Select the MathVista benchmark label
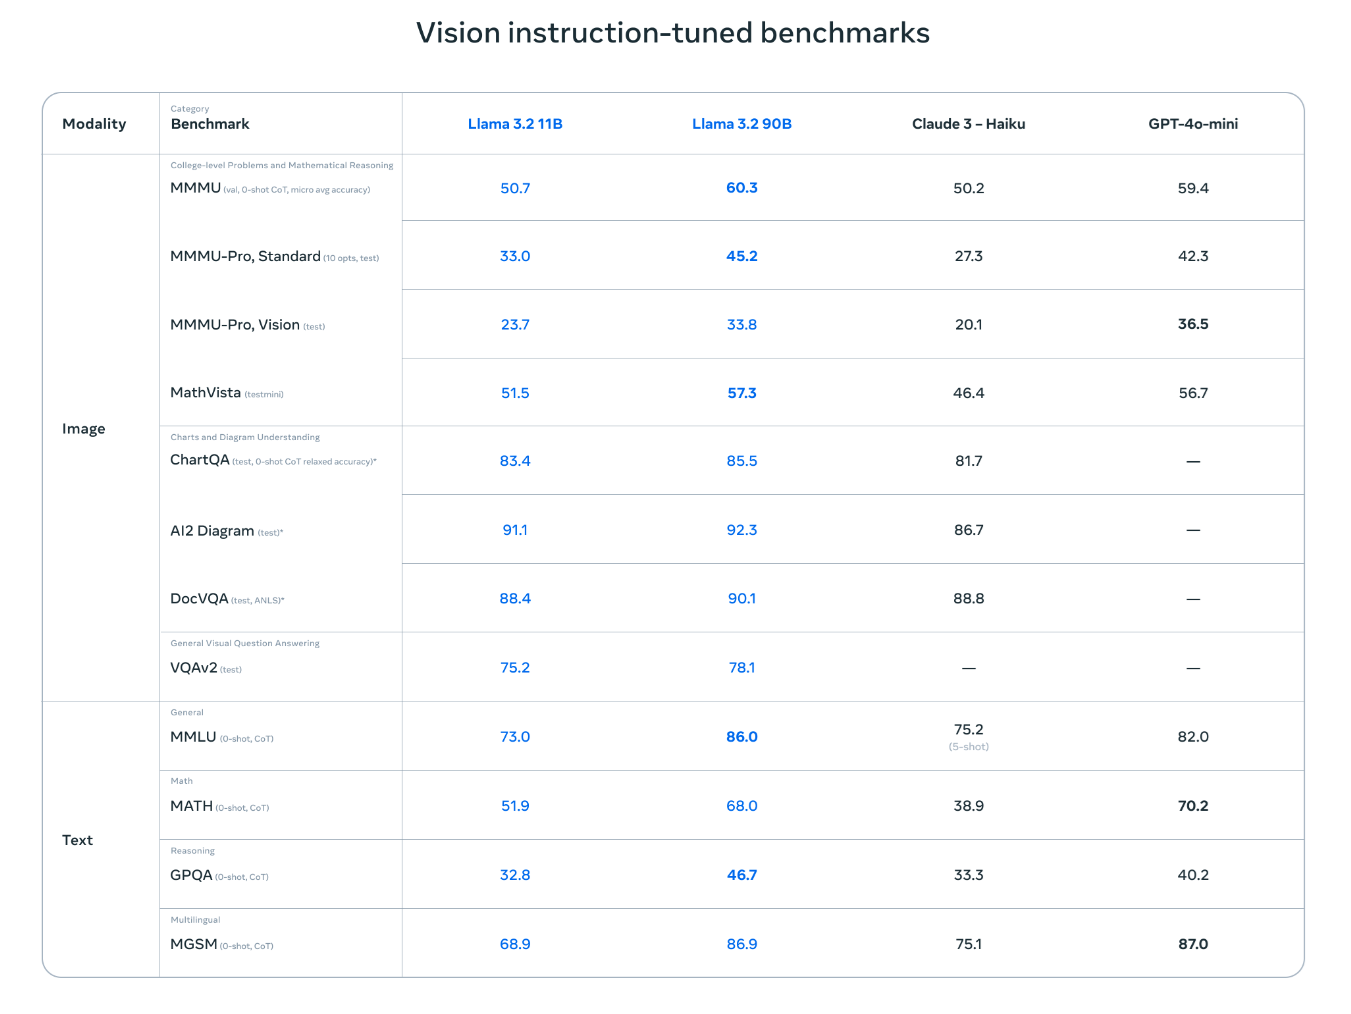 pos(205,393)
